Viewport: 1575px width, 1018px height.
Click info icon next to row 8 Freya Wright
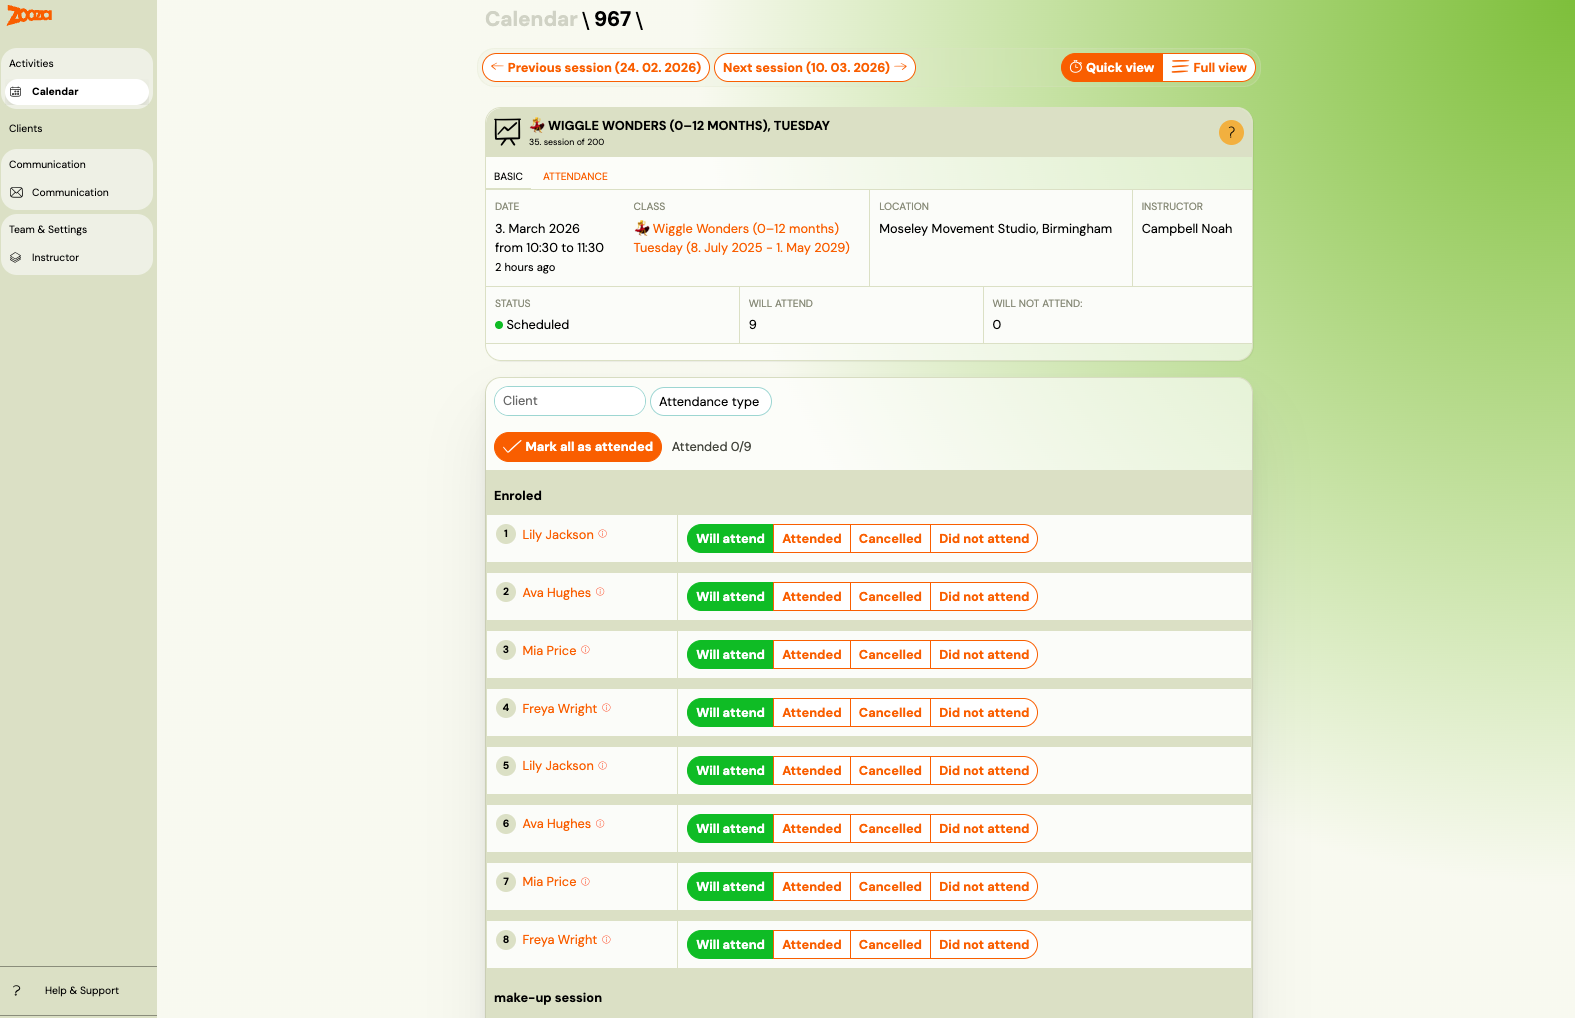click(606, 940)
